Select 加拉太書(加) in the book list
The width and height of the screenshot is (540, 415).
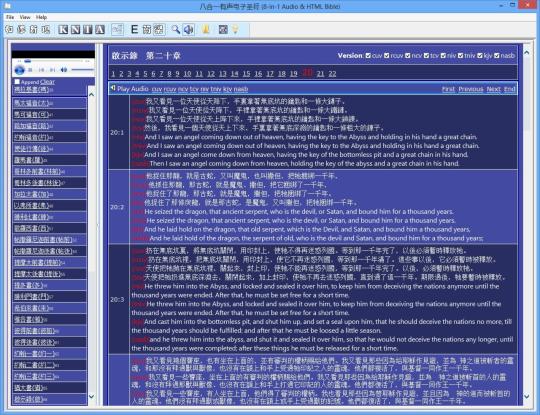click(31, 194)
